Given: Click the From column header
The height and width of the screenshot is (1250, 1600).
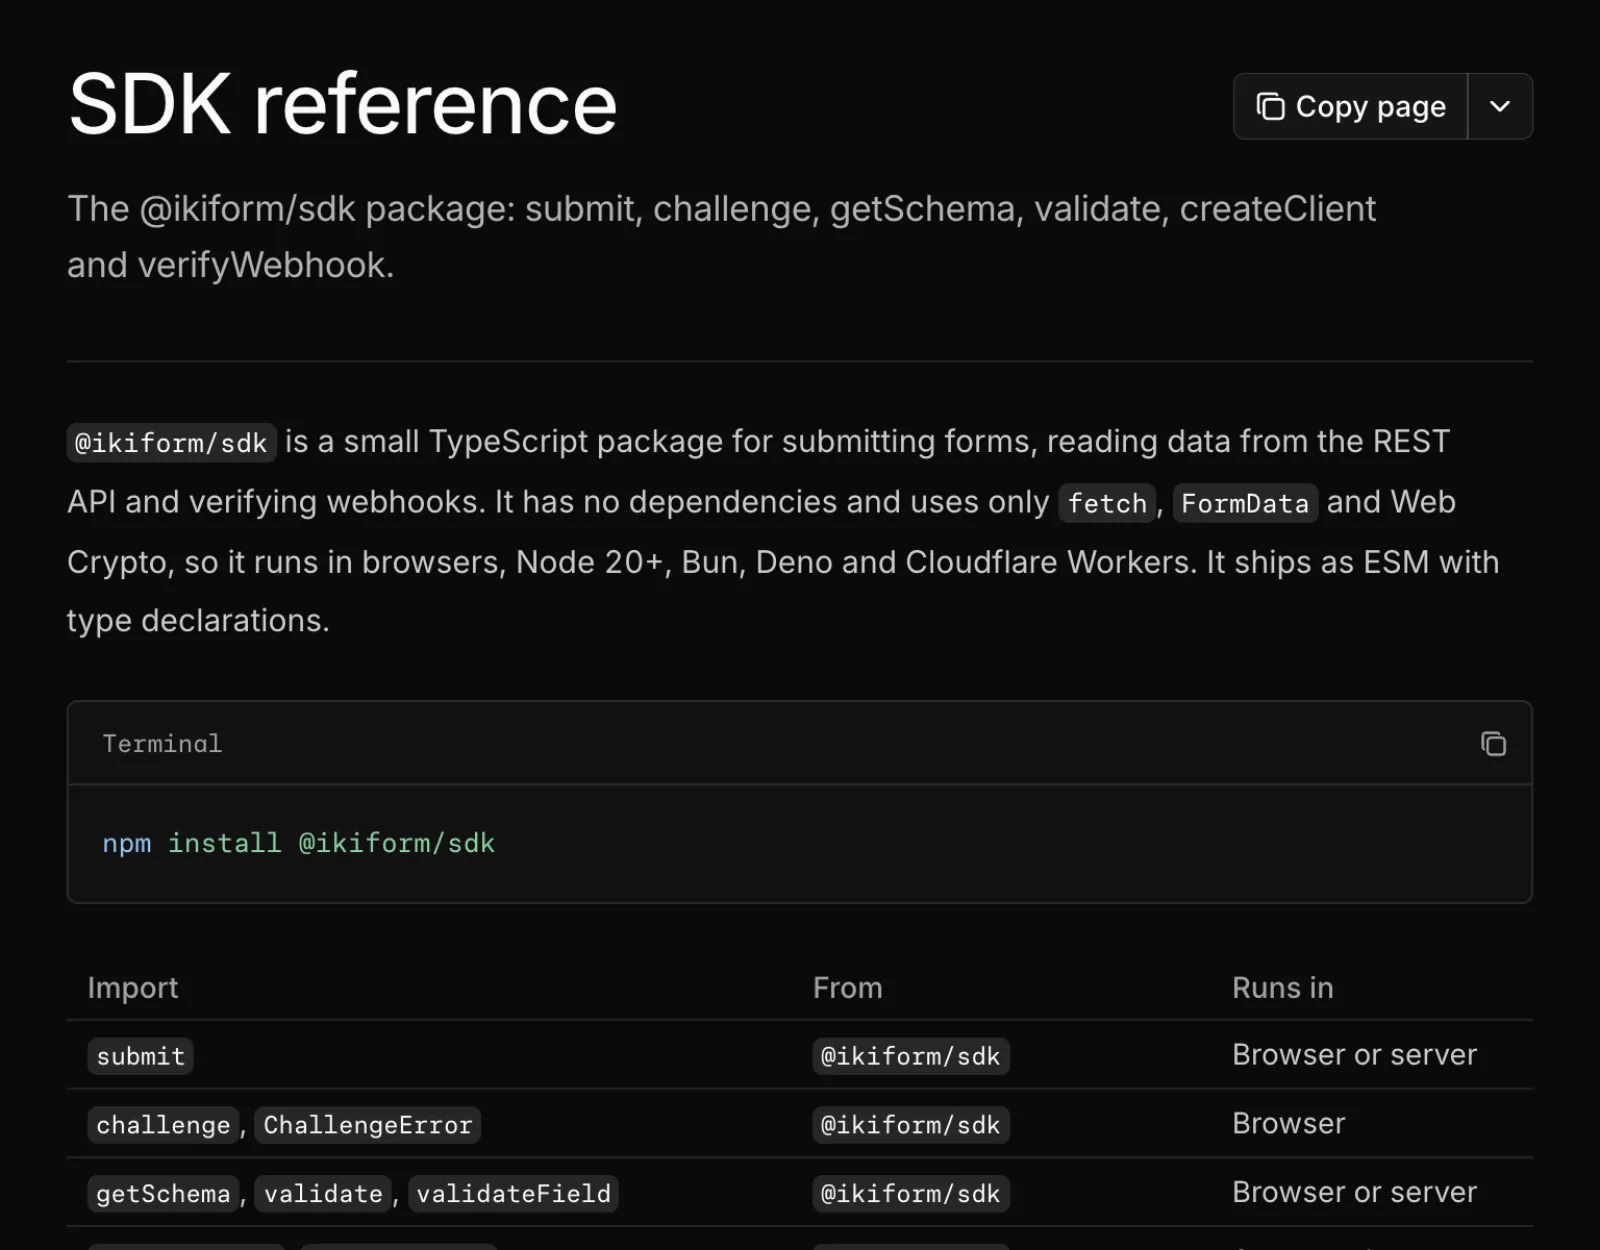Looking at the screenshot, I should [847, 988].
